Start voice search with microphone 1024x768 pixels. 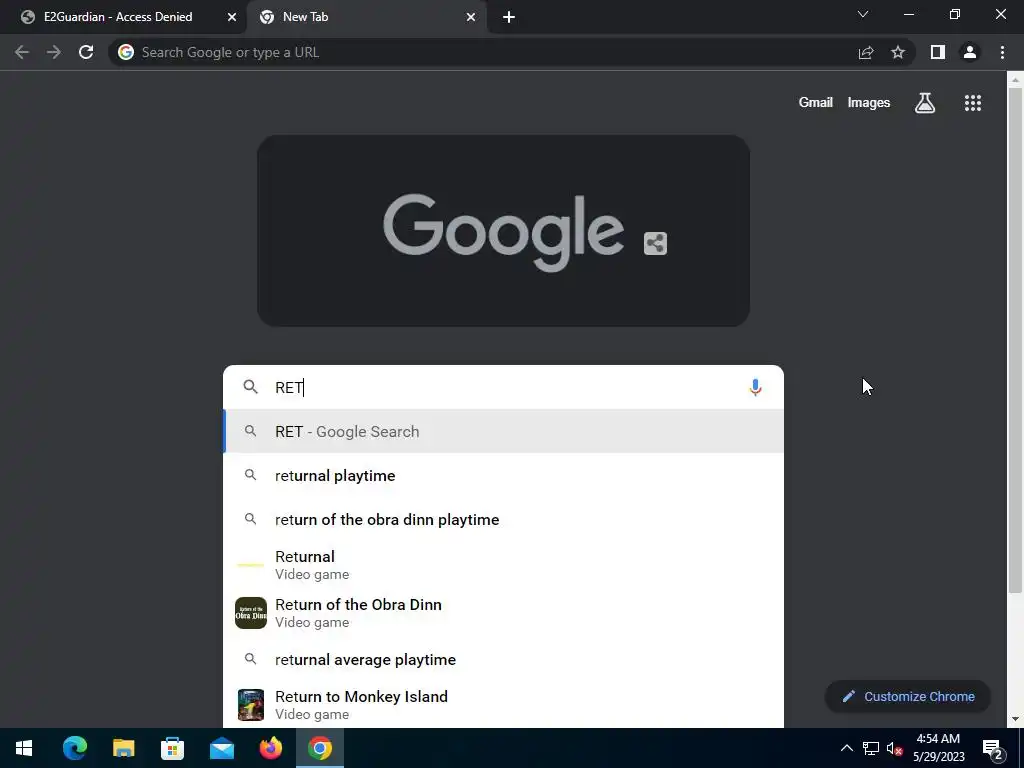[755, 387]
